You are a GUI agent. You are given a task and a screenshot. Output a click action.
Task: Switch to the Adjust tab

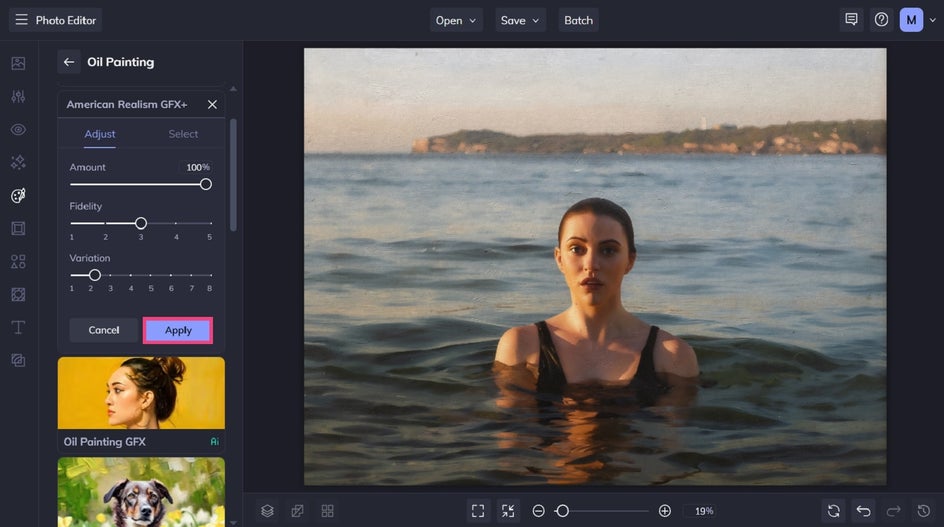100,134
